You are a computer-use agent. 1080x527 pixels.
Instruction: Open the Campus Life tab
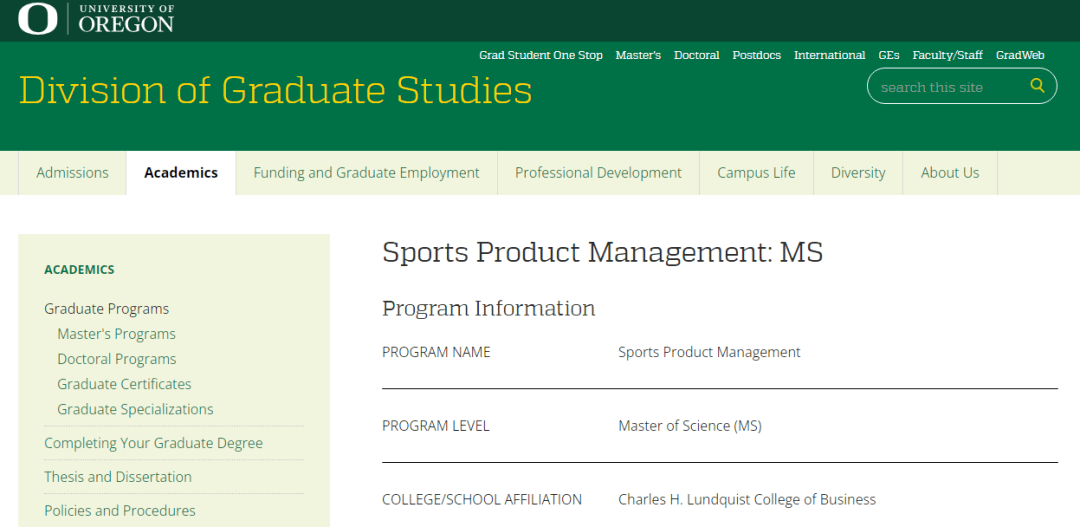(756, 173)
